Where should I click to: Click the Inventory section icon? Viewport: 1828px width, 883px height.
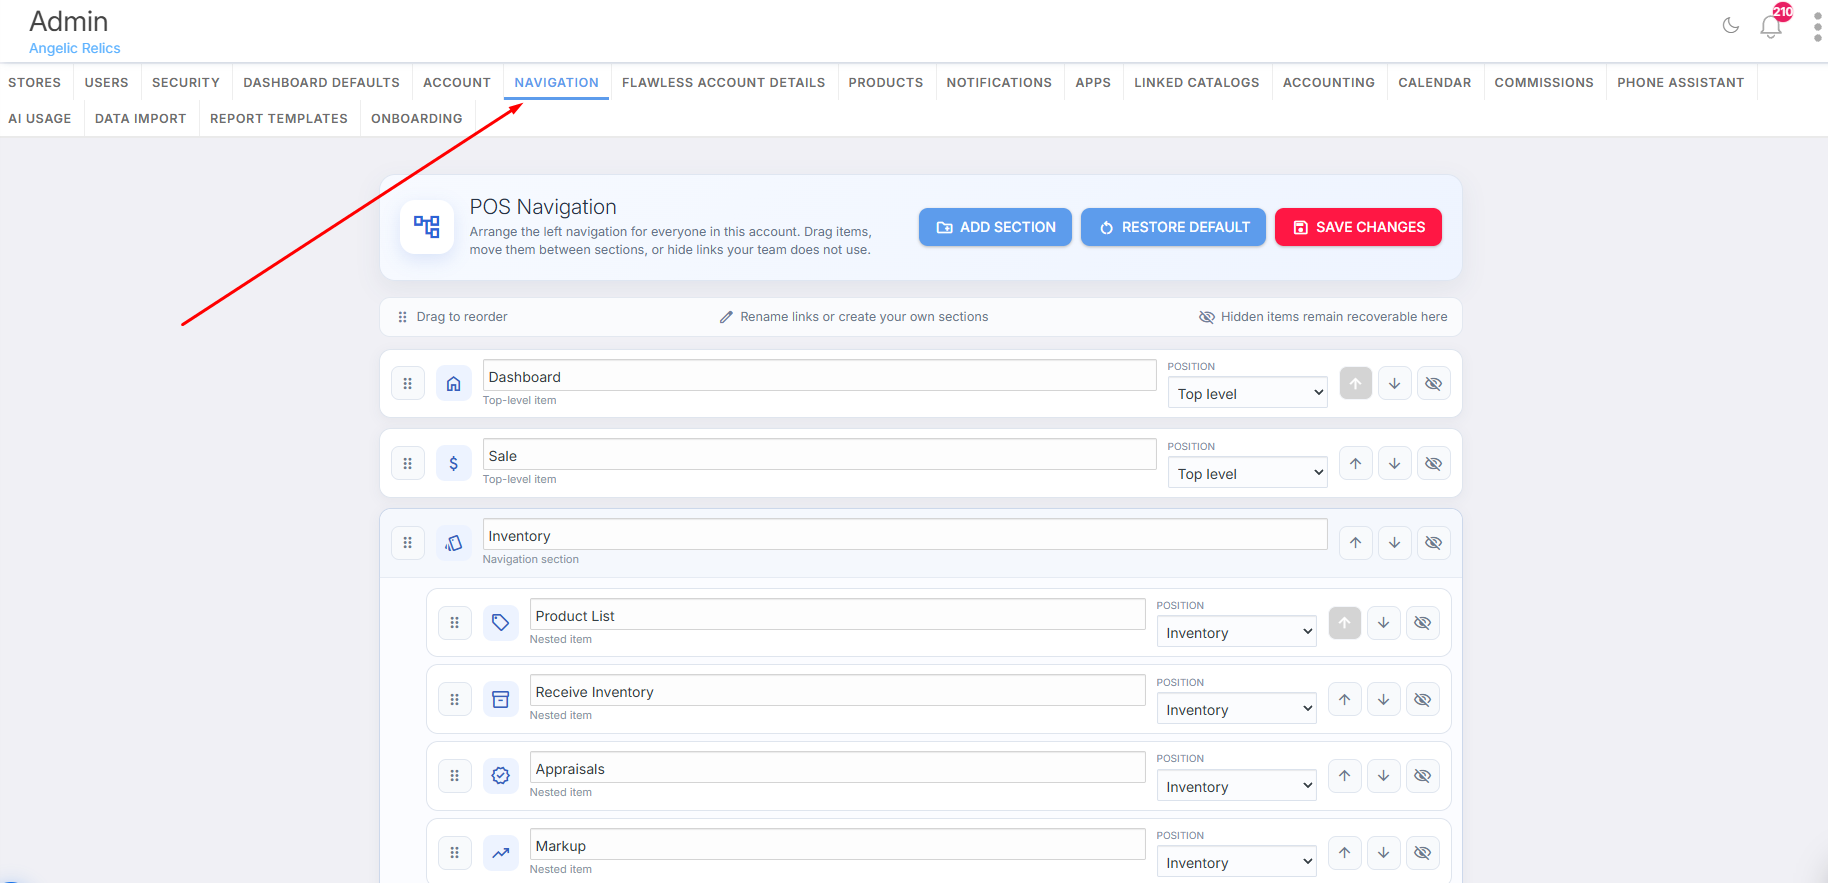(x=454, y=543)
